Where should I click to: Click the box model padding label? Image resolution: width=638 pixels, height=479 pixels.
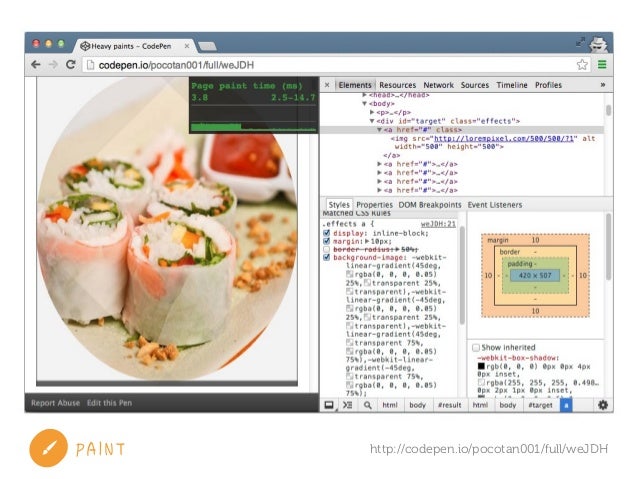click(520, 264)
